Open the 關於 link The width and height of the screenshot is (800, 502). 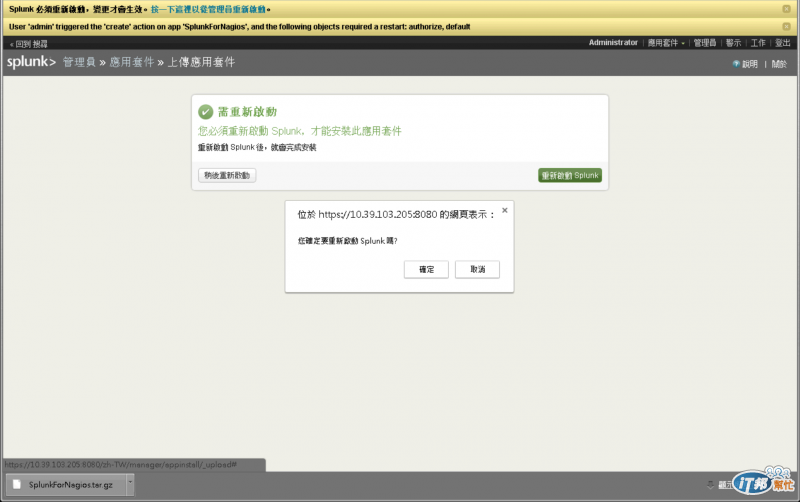tap(779, 64)
